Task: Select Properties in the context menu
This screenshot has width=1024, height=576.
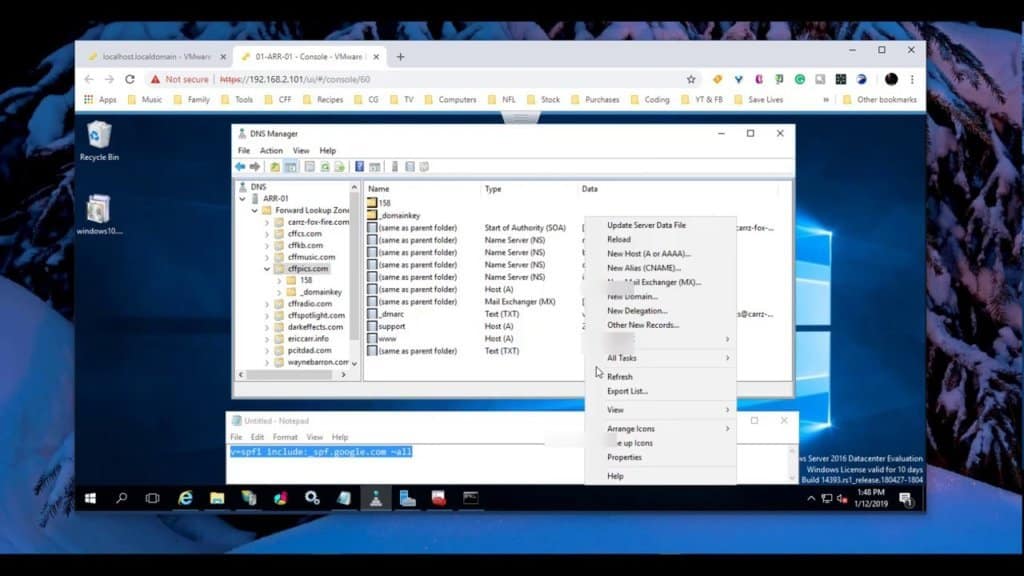Action: click(660, 457)
